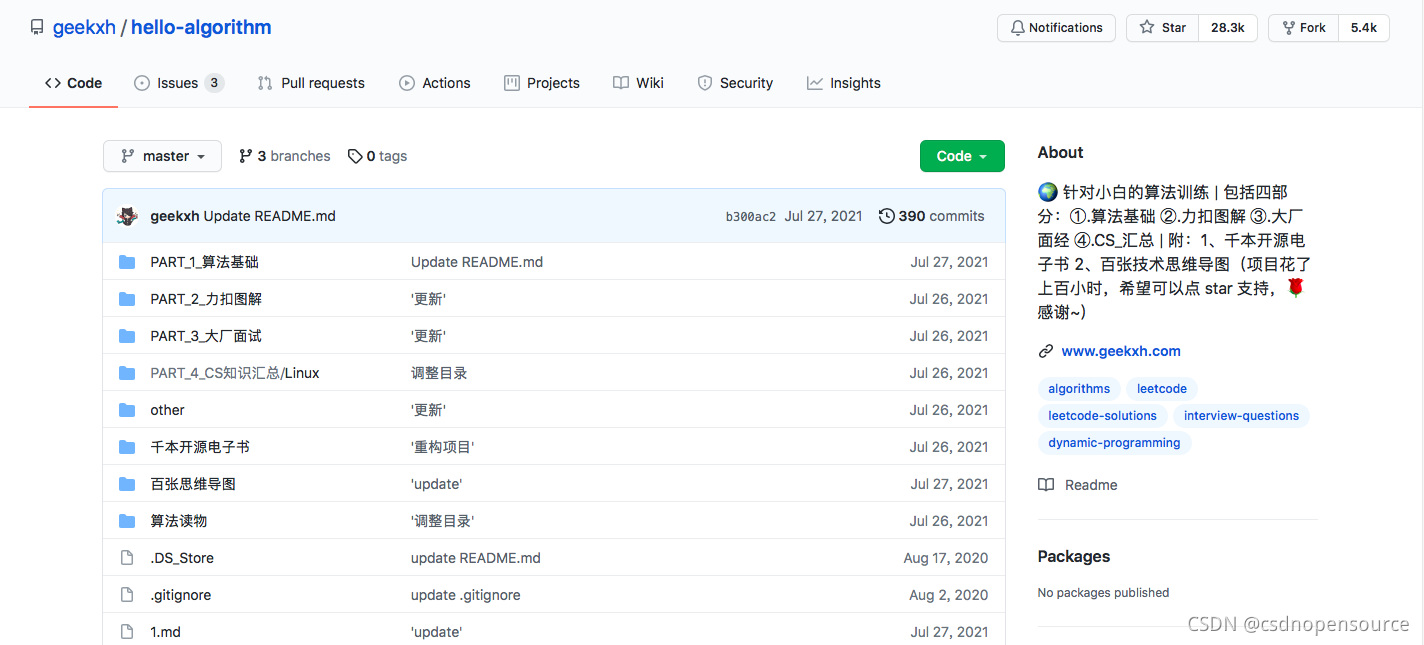The height and width of the screenshot is (645, 1424).
Task: View the 0 tags link
Action: (x=377, y=156)
